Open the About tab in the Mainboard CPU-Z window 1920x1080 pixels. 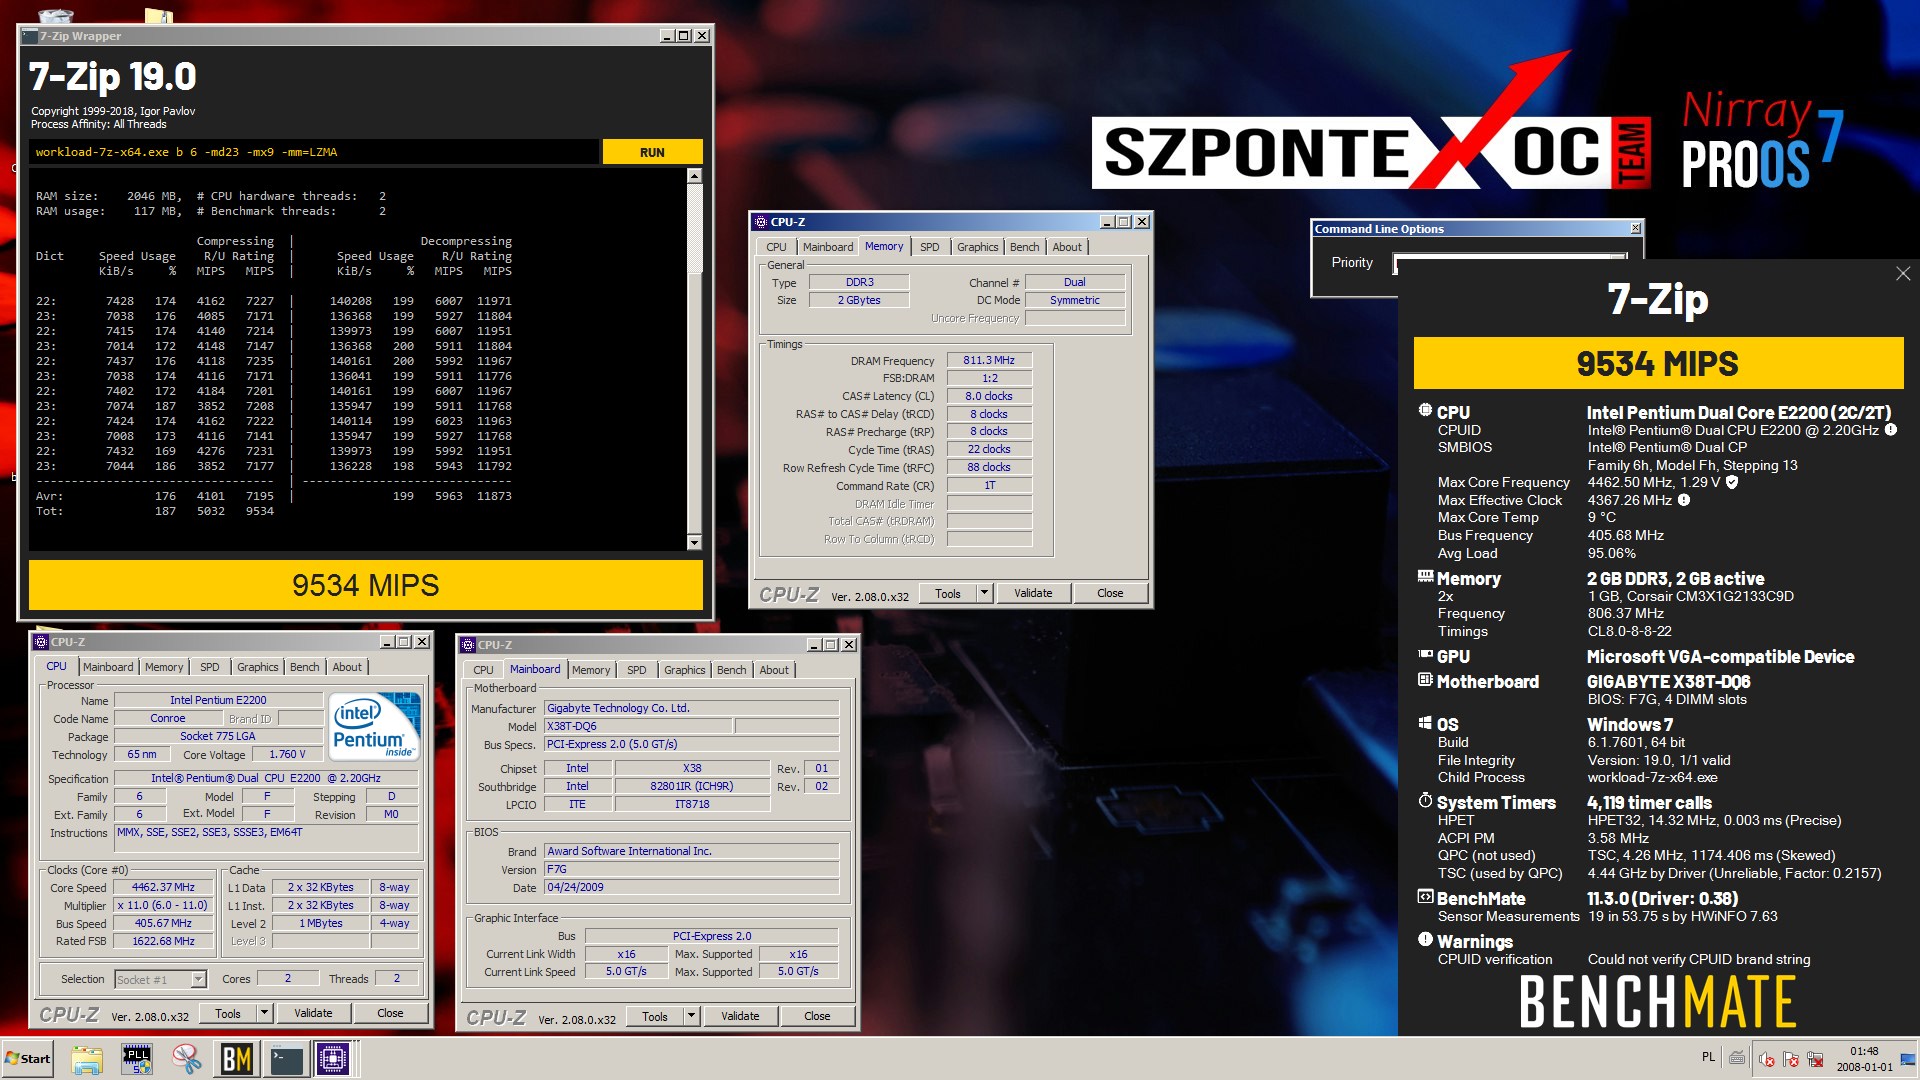773,670
